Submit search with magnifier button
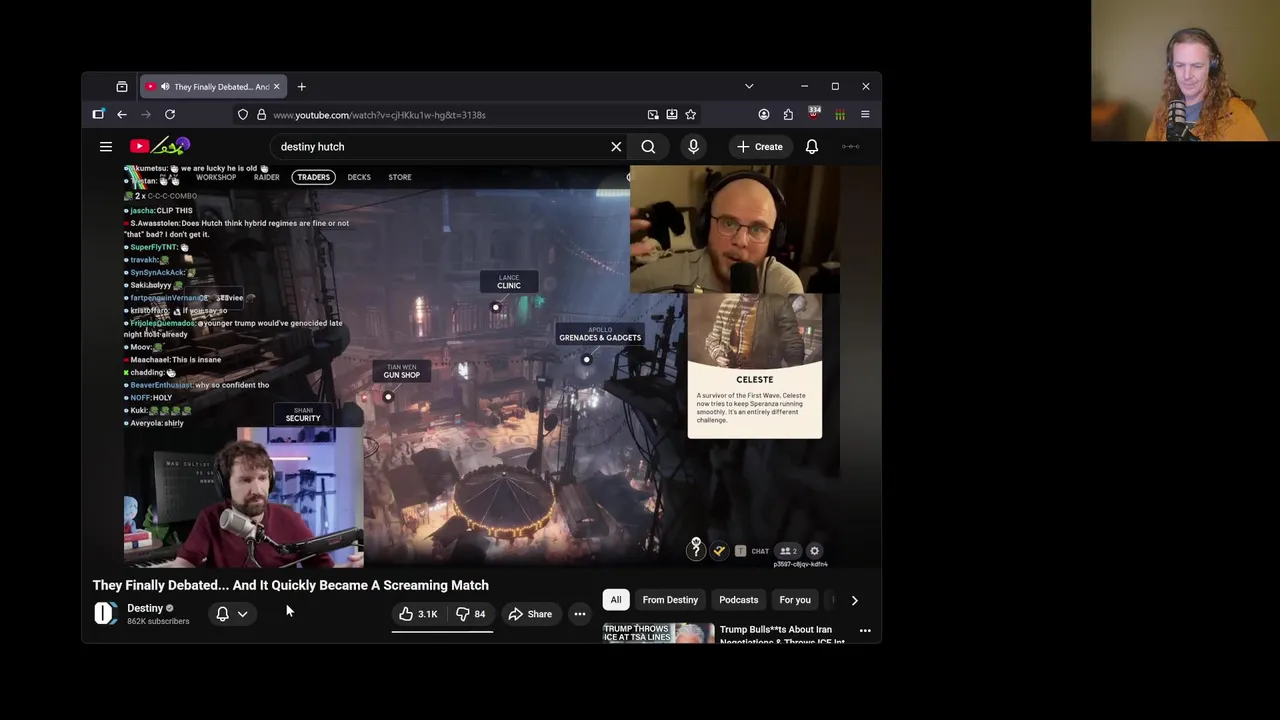This screenshot has height=720, width=1280. [648, 147]
